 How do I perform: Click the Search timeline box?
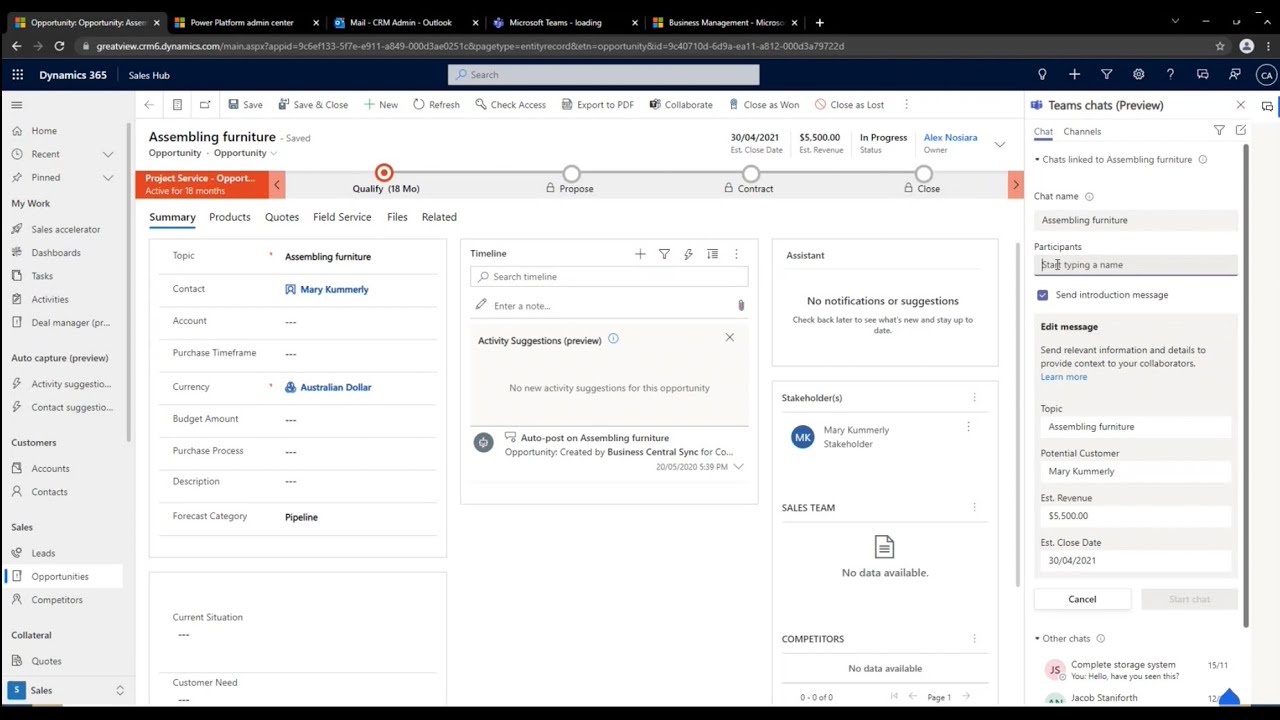pyautogui.click(x=609, y=277)
